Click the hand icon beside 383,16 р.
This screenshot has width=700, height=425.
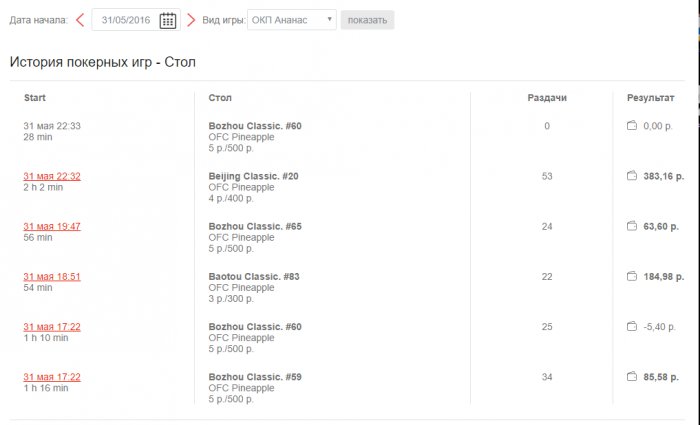(631, 176)
